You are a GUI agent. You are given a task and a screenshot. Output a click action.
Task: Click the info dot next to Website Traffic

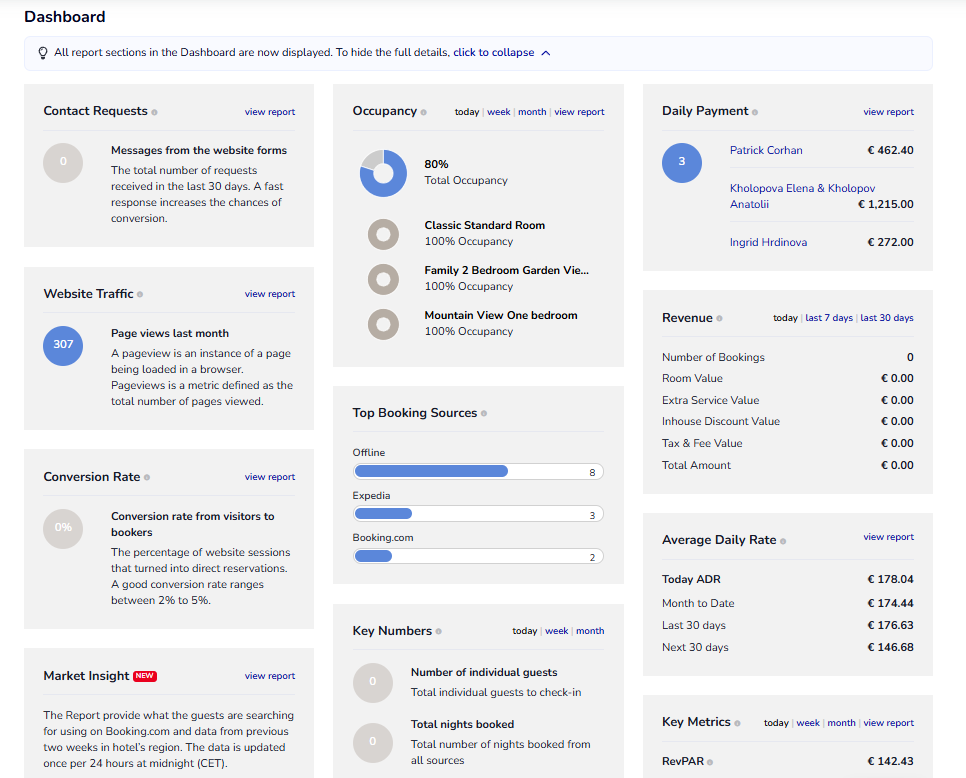tap(140, 295)
